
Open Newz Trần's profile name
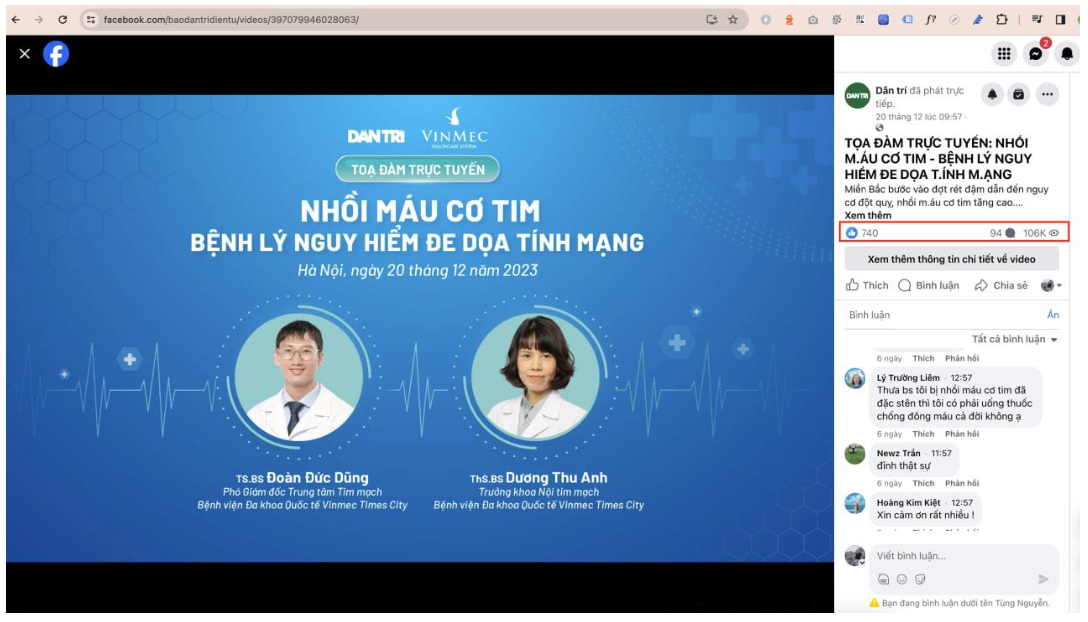(898, 453)
